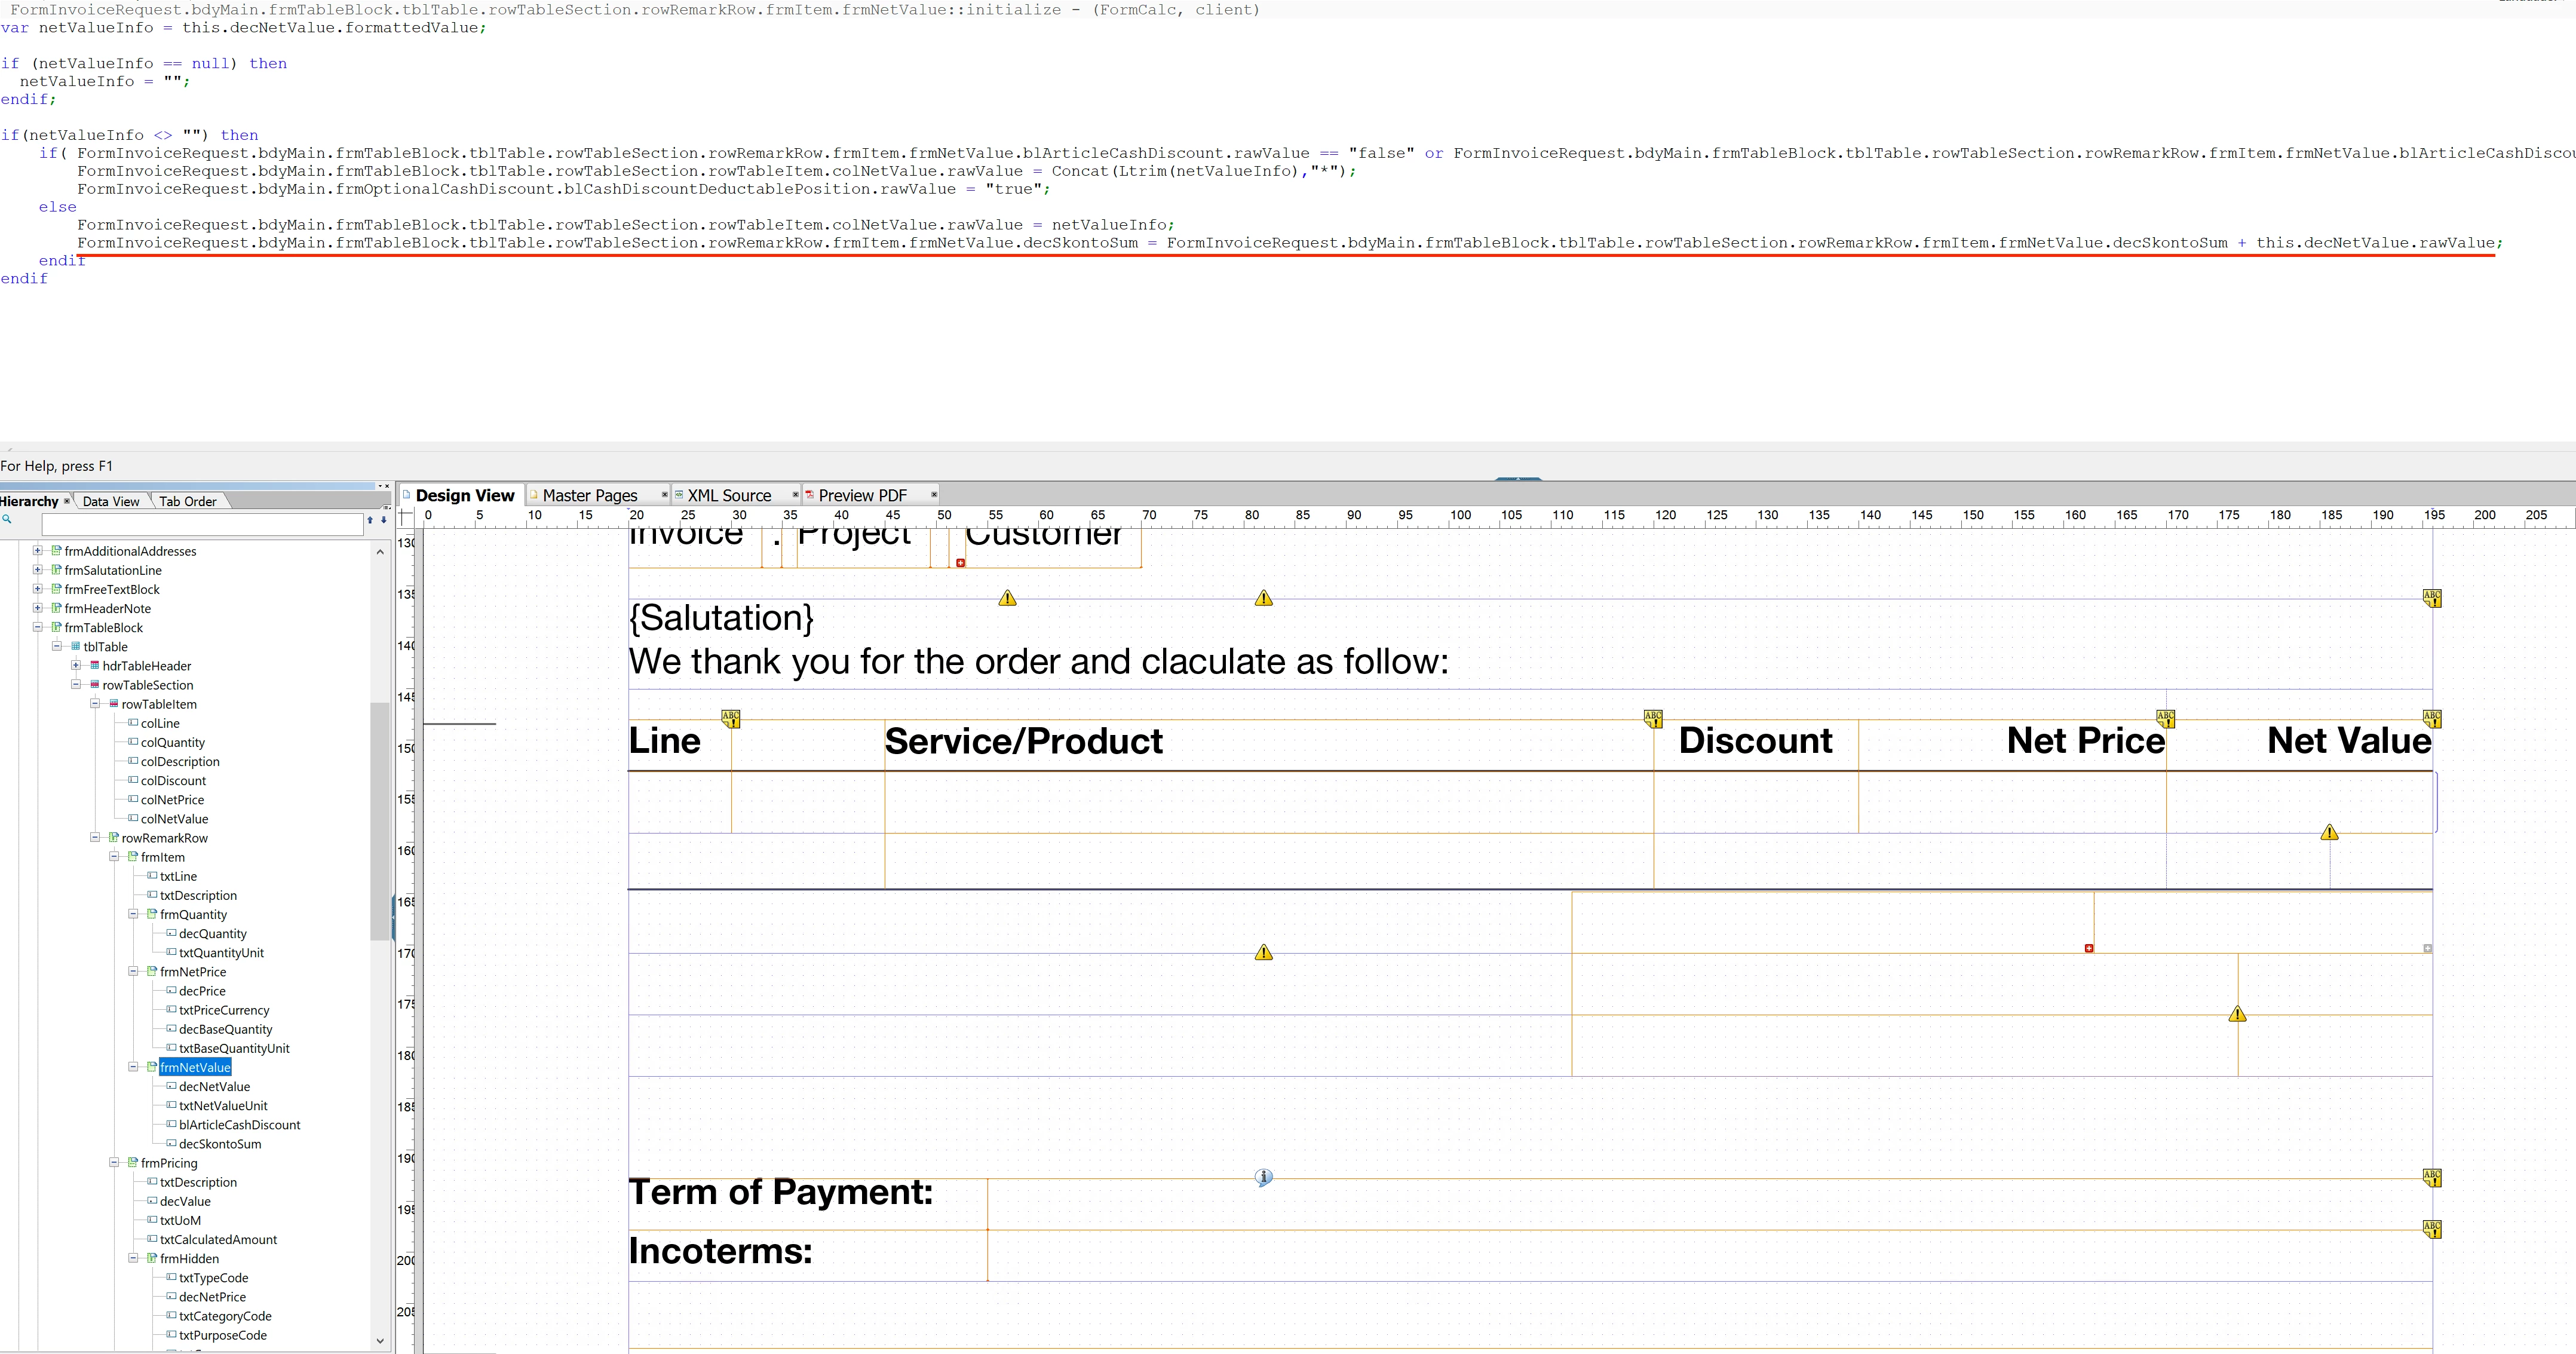Screen dimensions: 2576x1354
Task: Switch to the Data View palette tab
Action: click(111, 502)
